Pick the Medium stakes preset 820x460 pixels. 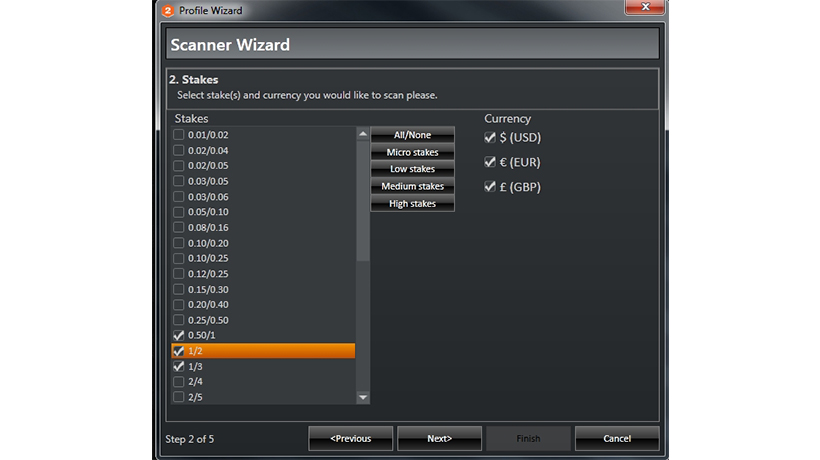click(x=412, y=186)
